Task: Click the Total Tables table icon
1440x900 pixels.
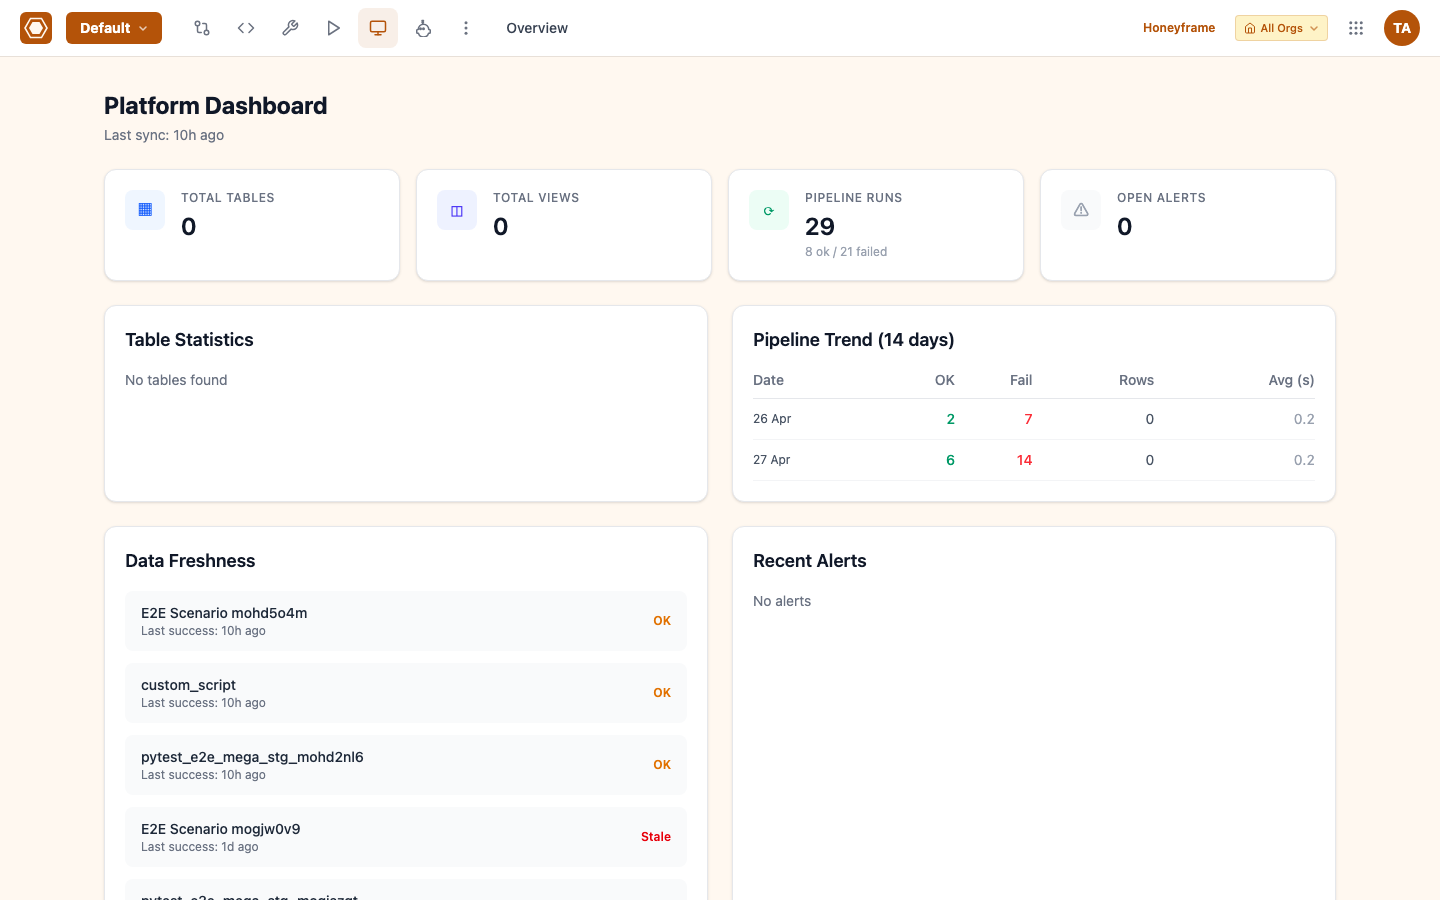Action: 145,210
